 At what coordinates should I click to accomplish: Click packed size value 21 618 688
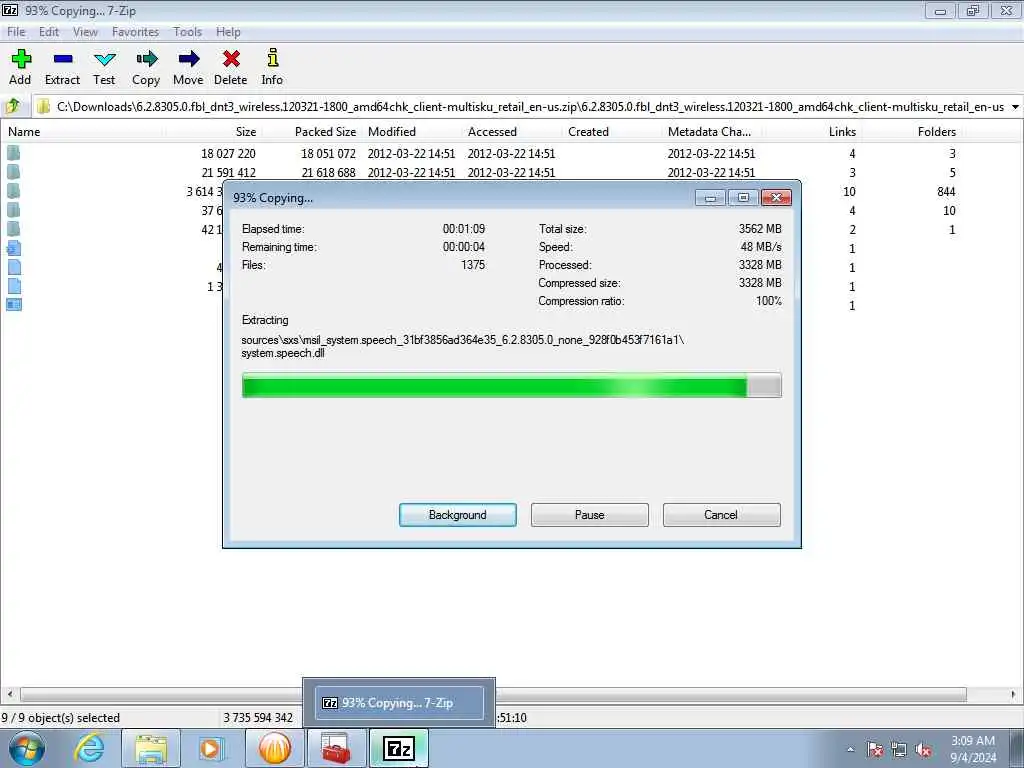328,172
